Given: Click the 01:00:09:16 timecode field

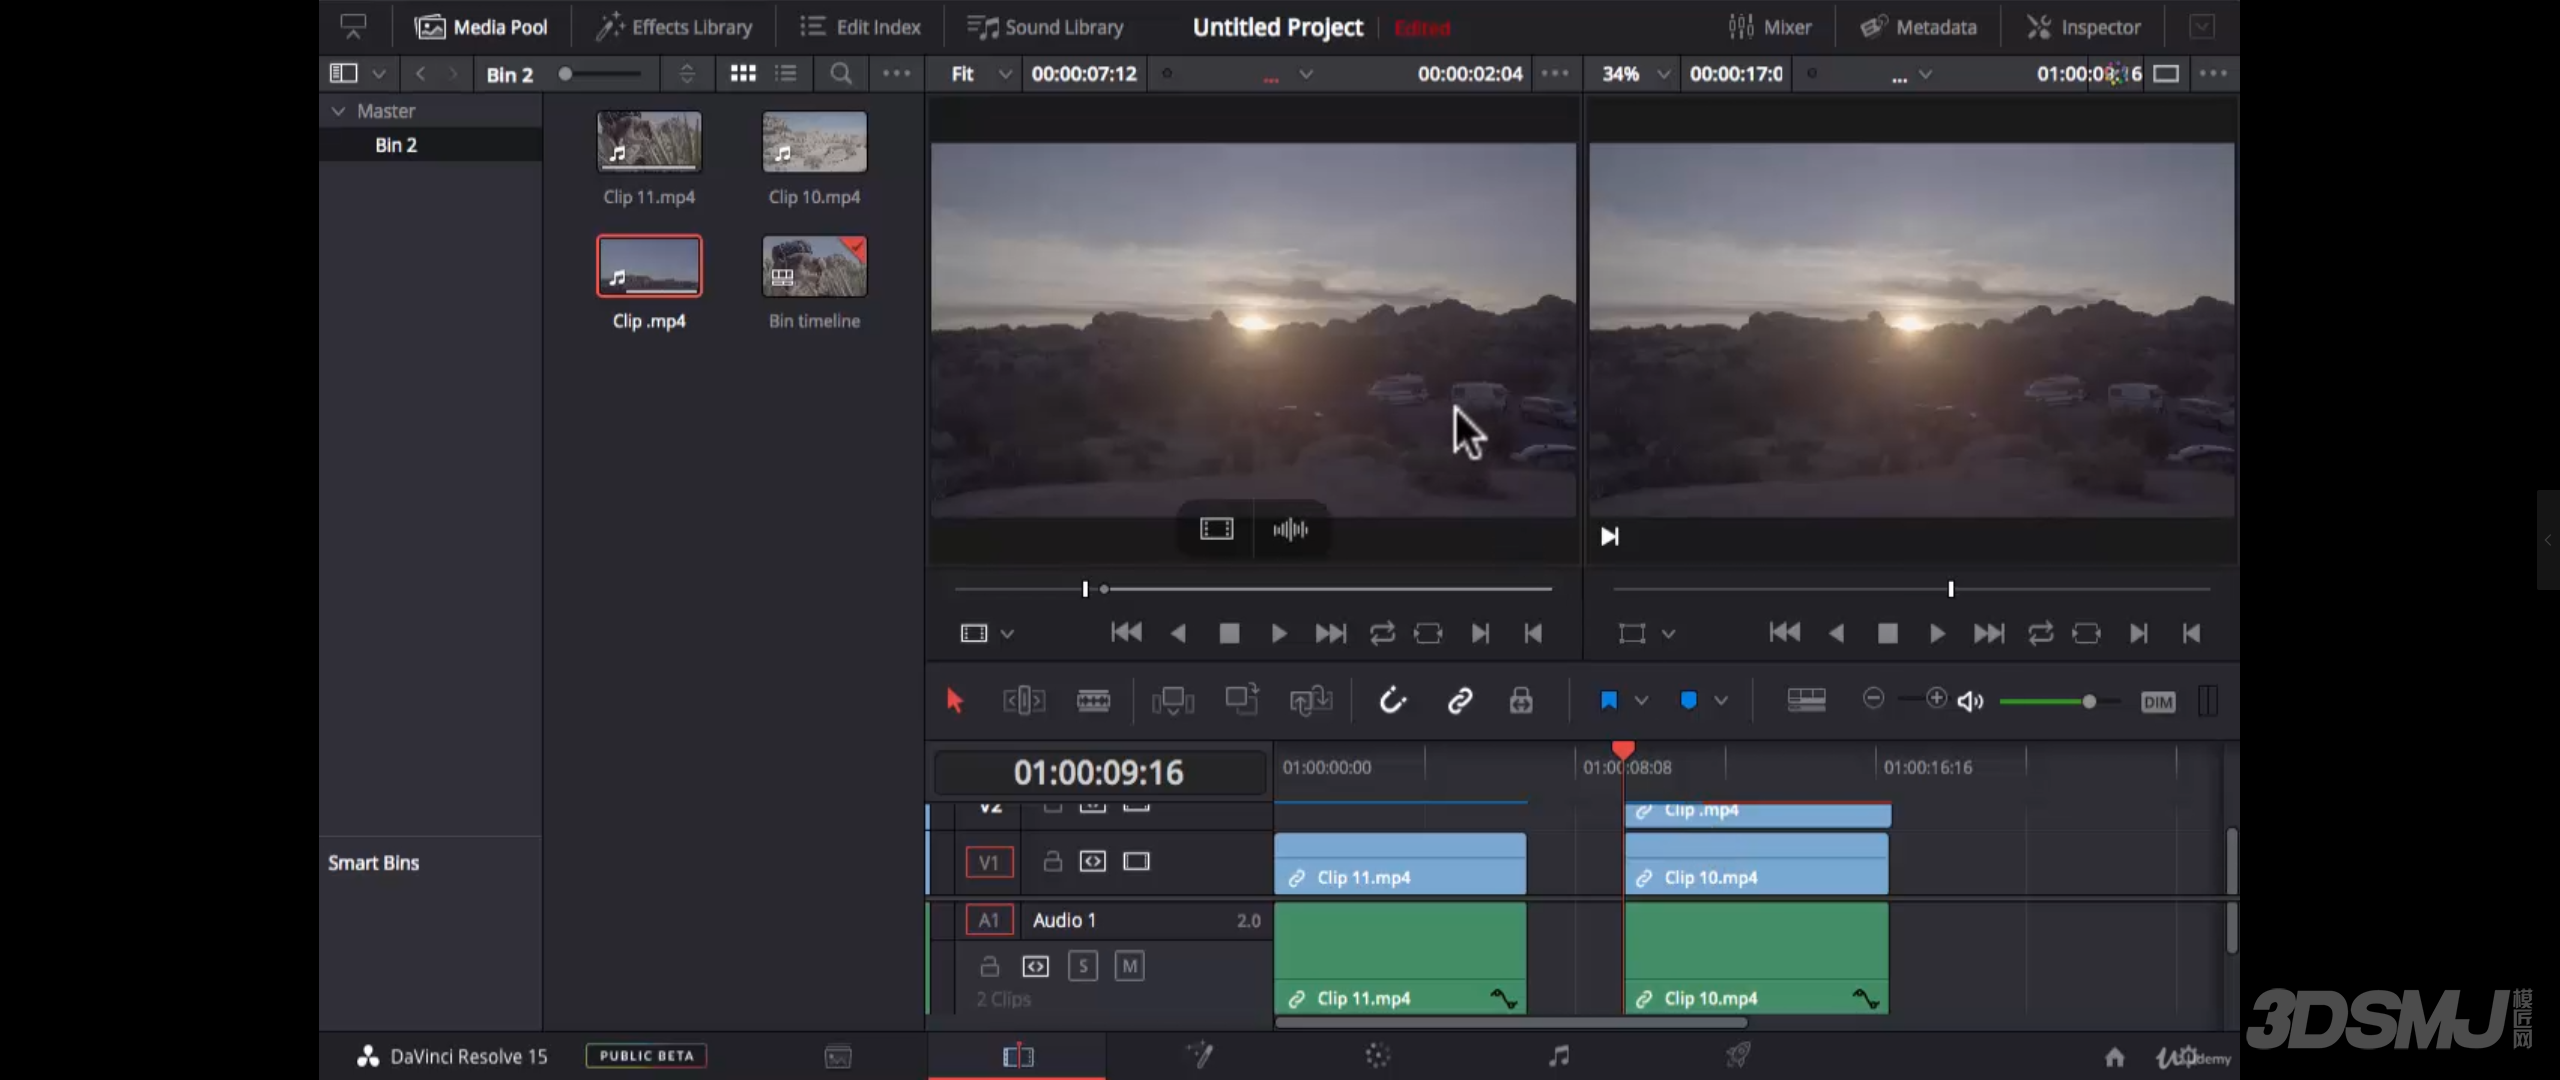Looking at the screenshot, I should point(1099,773).
